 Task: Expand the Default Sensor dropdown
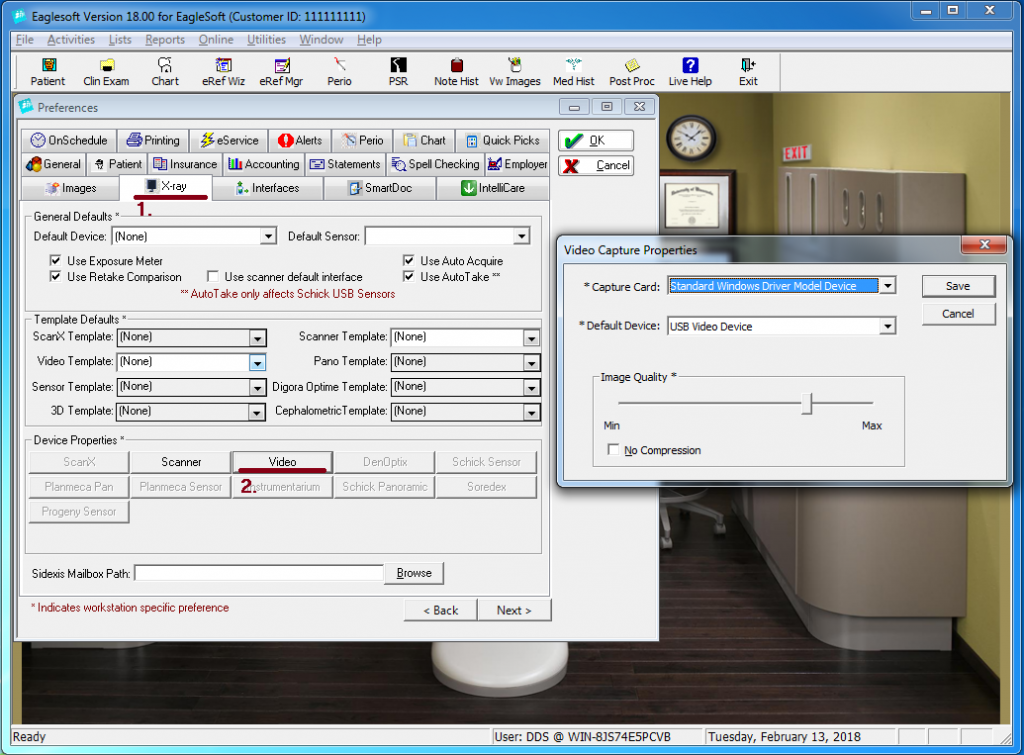(x=521, y=237)
